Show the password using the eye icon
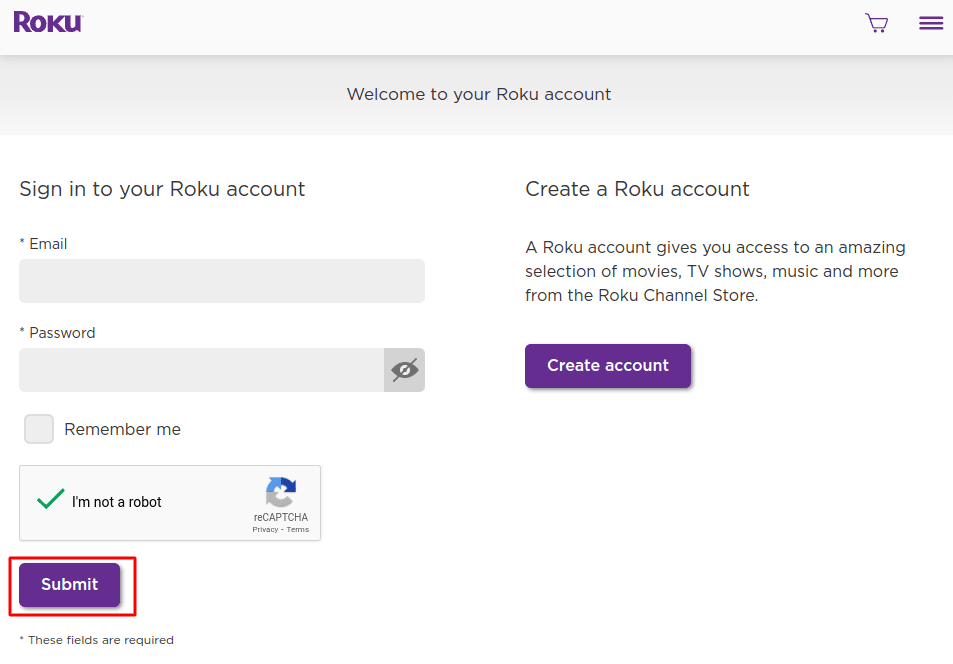This screenshot has height=664, width=953. click(404, 370)
